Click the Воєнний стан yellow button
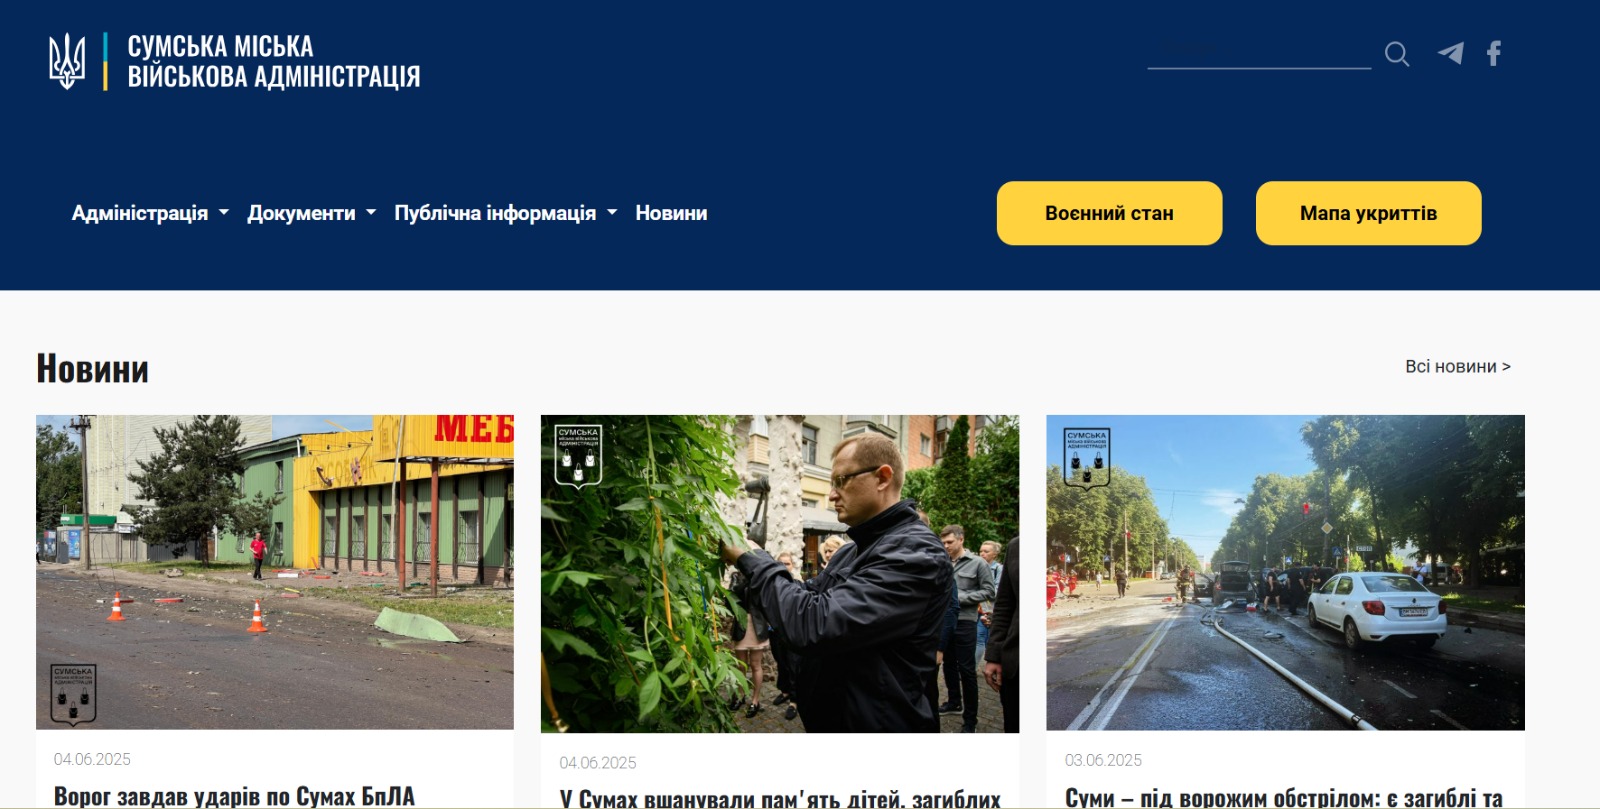The width and height of the screenshot is (1600, 809). [x=1109, y=213]
